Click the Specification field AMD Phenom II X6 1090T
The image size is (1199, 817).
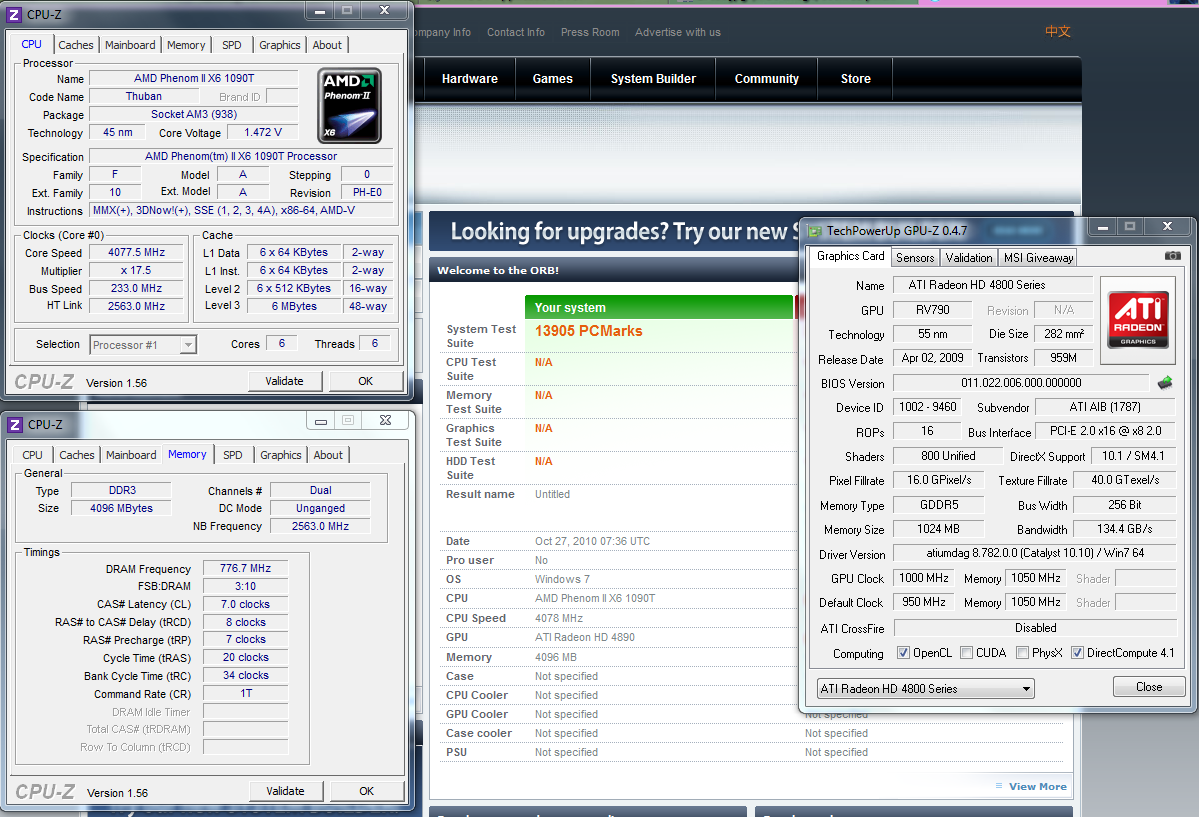pos(241,156)
